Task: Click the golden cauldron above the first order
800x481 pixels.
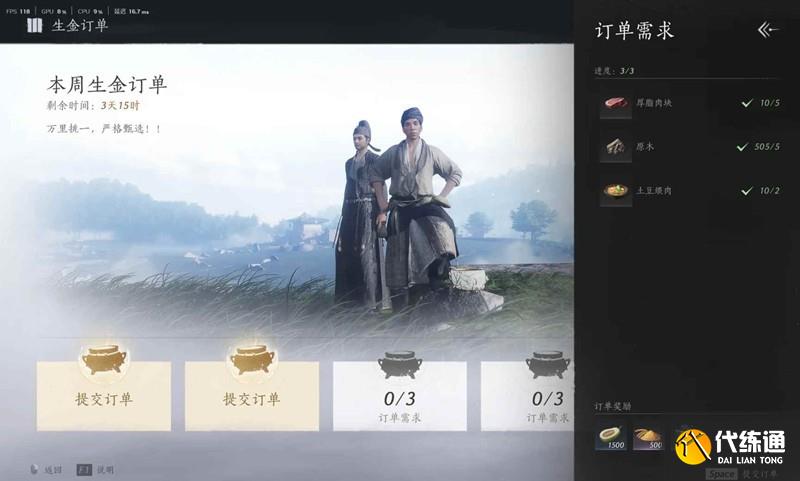Action: (104, 360)
